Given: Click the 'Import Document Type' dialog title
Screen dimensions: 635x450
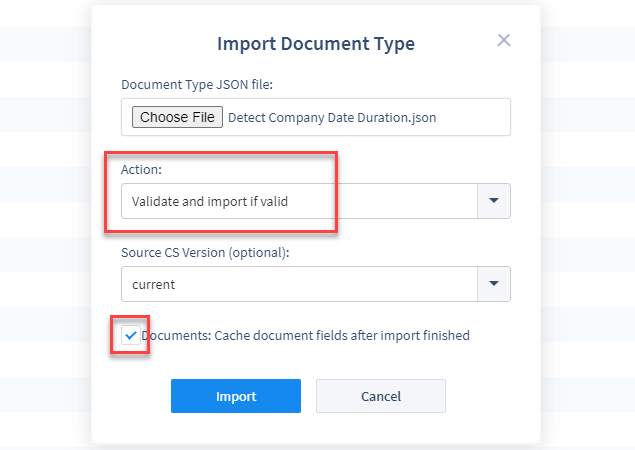Looking at the screenshot, I should coord(316,43).
